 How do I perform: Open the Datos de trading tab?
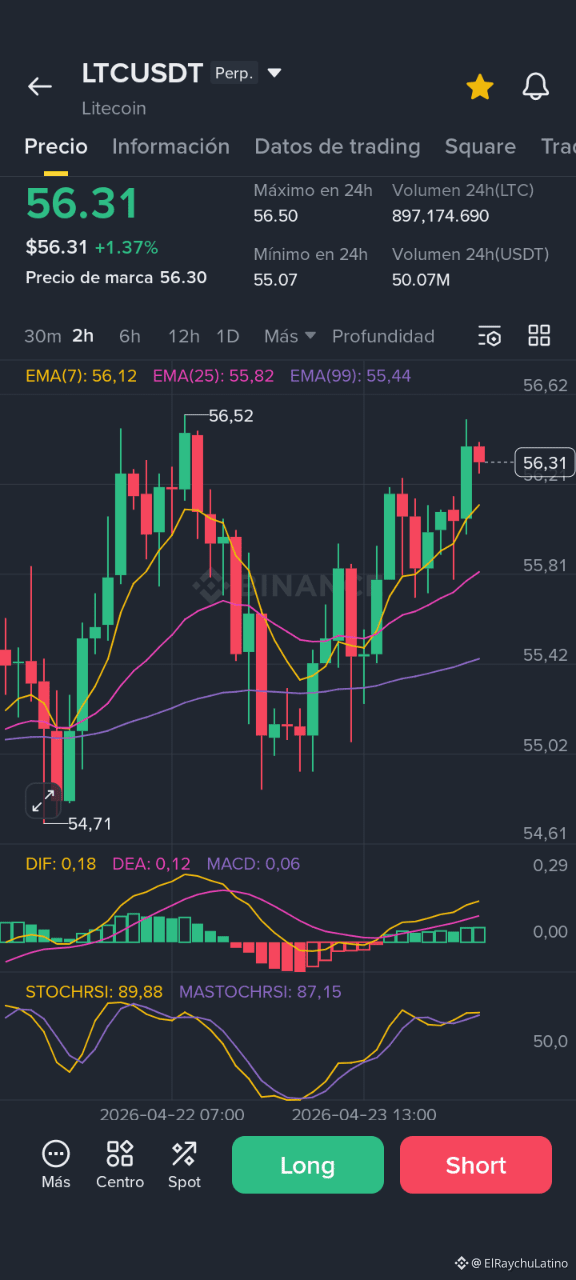coord(337,146)
